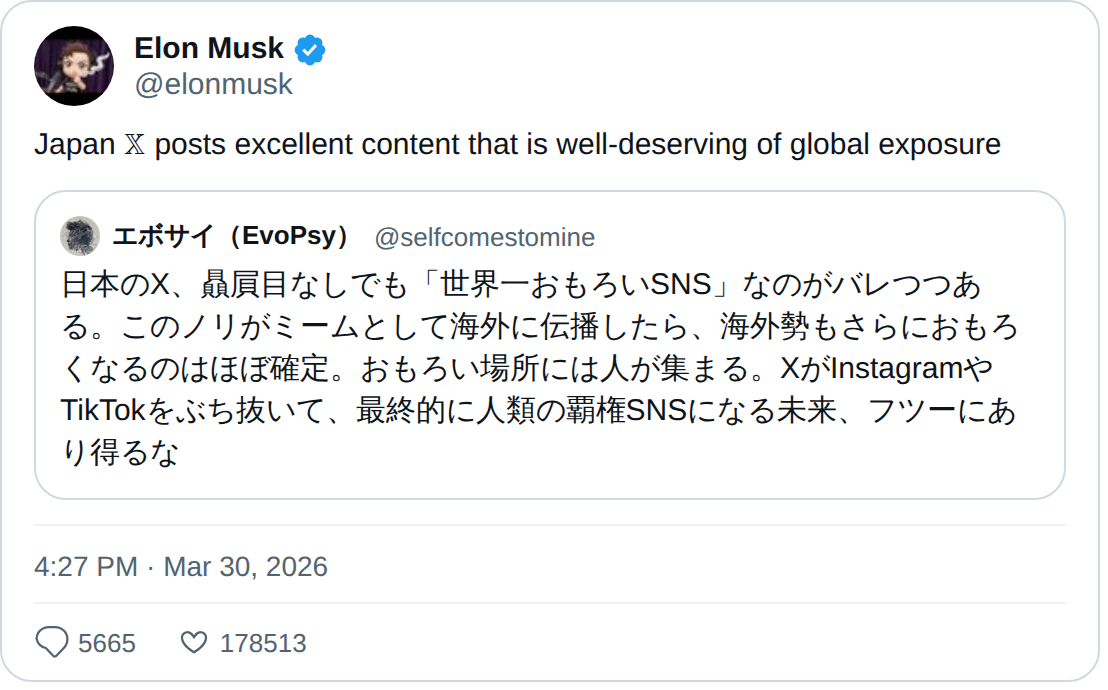
Task: Open the quoted author's small avatar
Action: (x=80, y=236)
